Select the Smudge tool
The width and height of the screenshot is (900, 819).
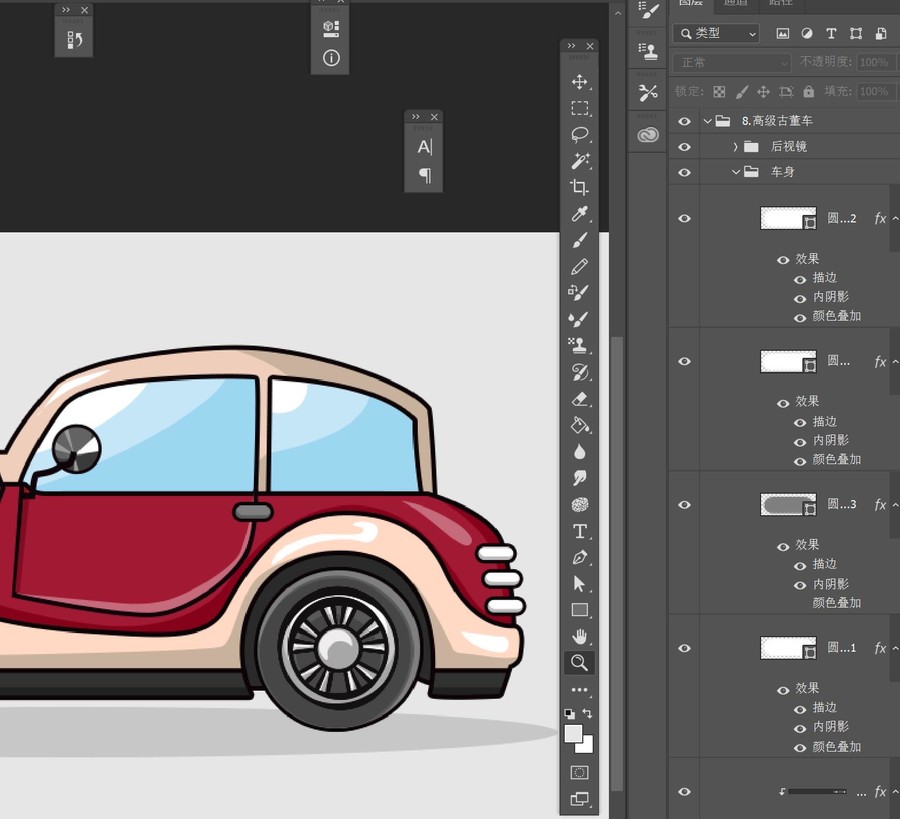click(x=580, y=478)
